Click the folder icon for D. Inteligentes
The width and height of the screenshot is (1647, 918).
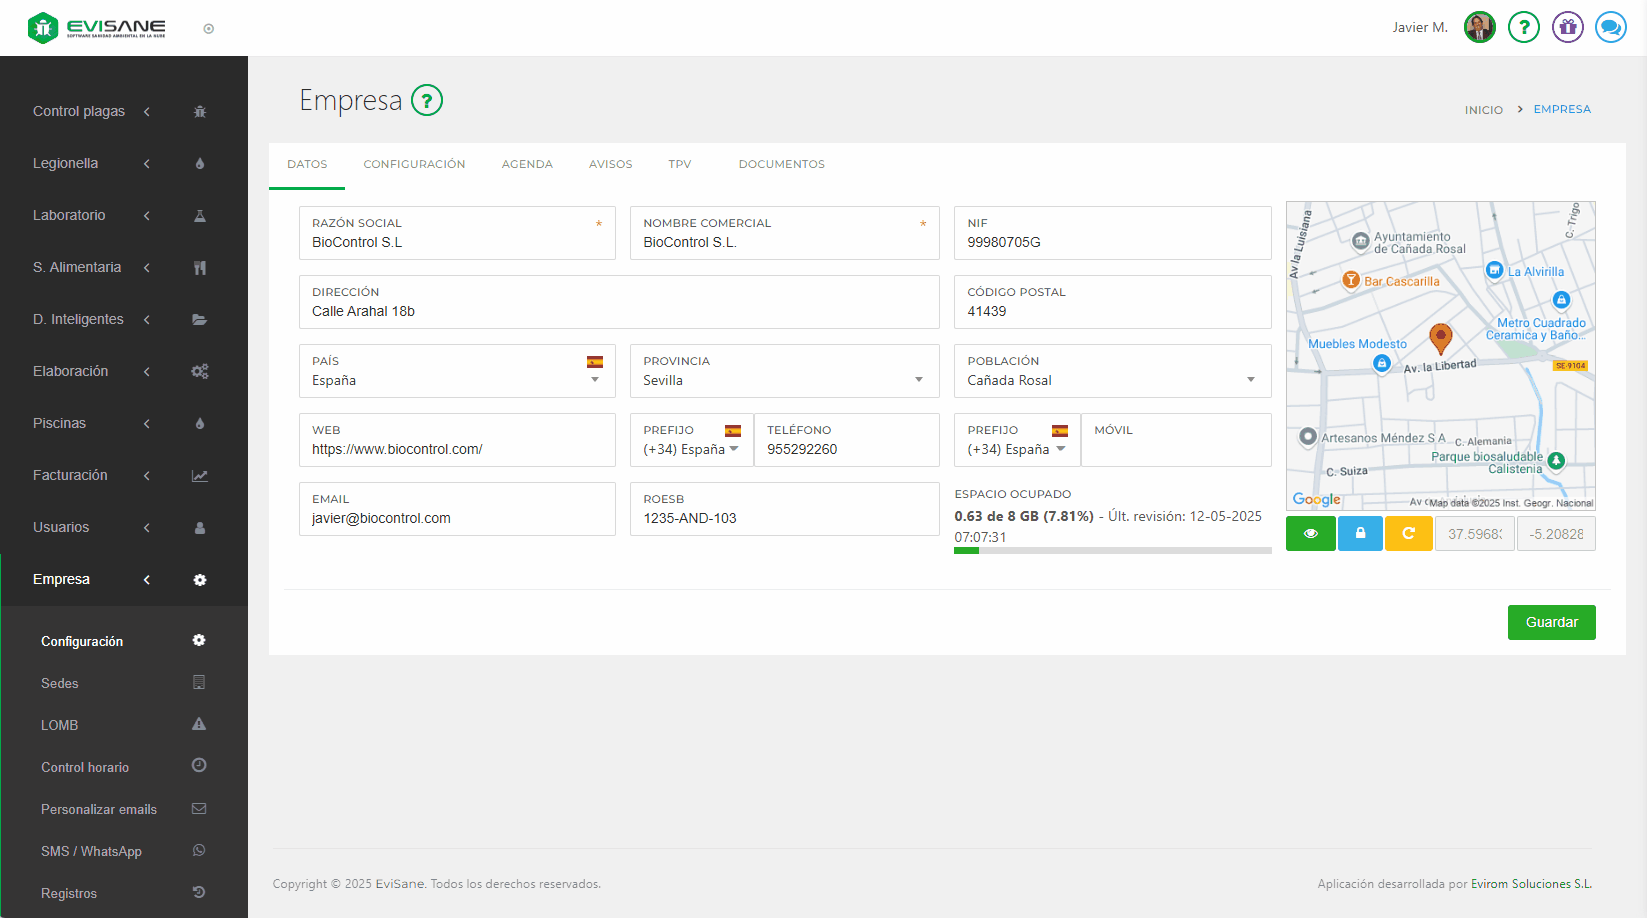tap(200, 319)
